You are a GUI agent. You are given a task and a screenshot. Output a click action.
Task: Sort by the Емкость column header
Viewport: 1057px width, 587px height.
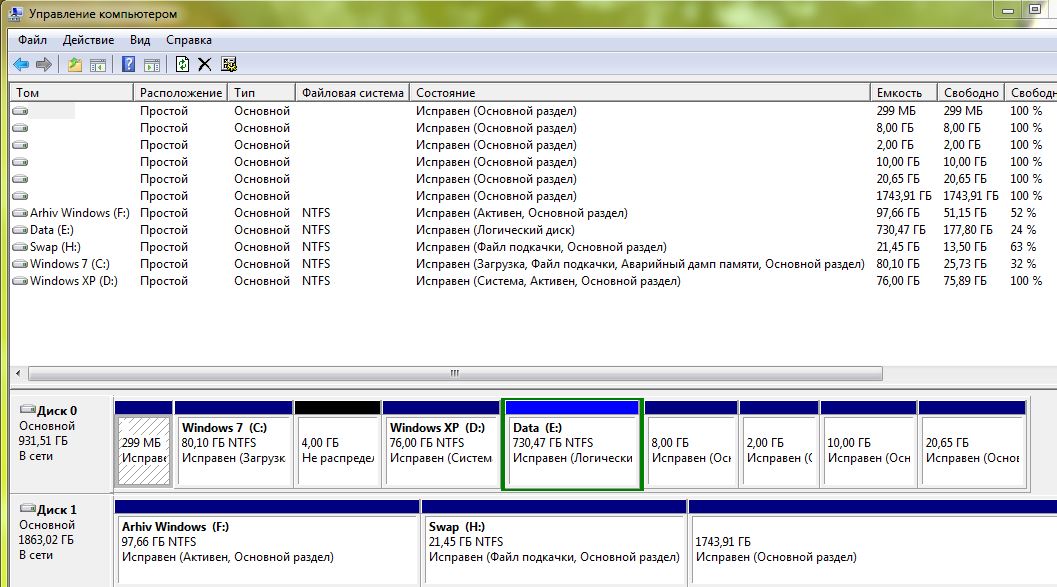point(903,93)
